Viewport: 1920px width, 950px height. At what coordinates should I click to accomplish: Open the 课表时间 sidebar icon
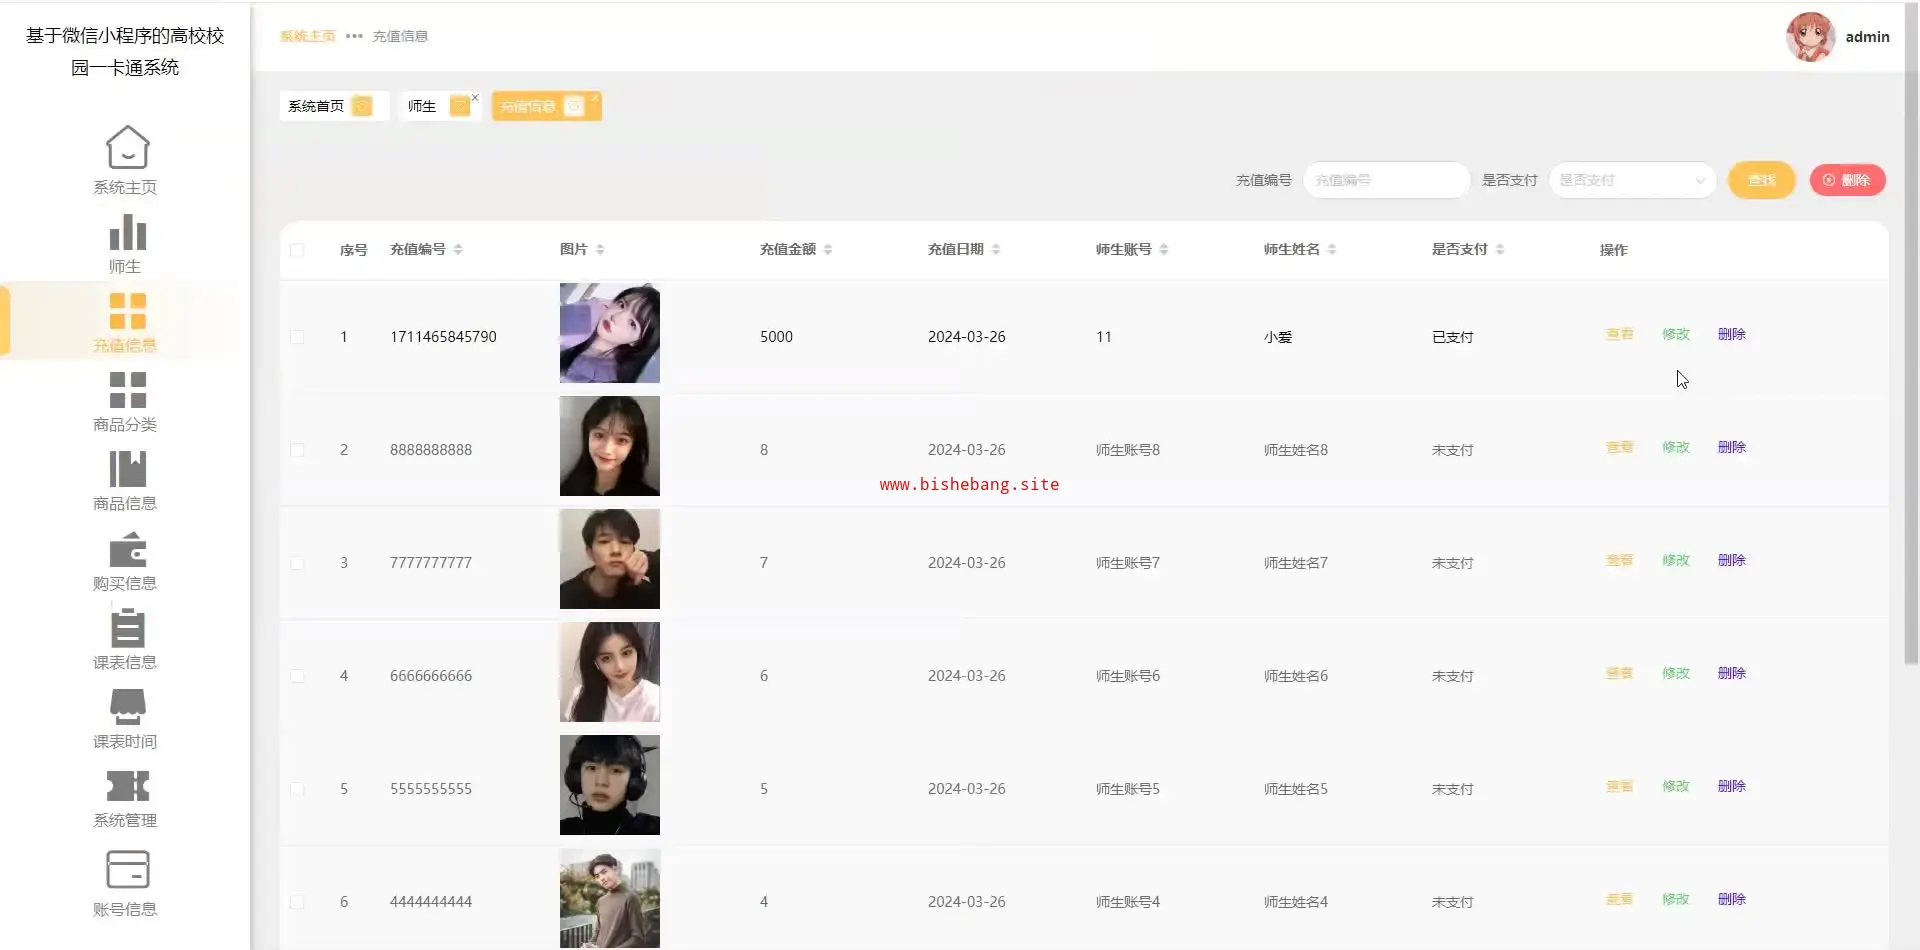pyautogui.click(x=127, y=707)
